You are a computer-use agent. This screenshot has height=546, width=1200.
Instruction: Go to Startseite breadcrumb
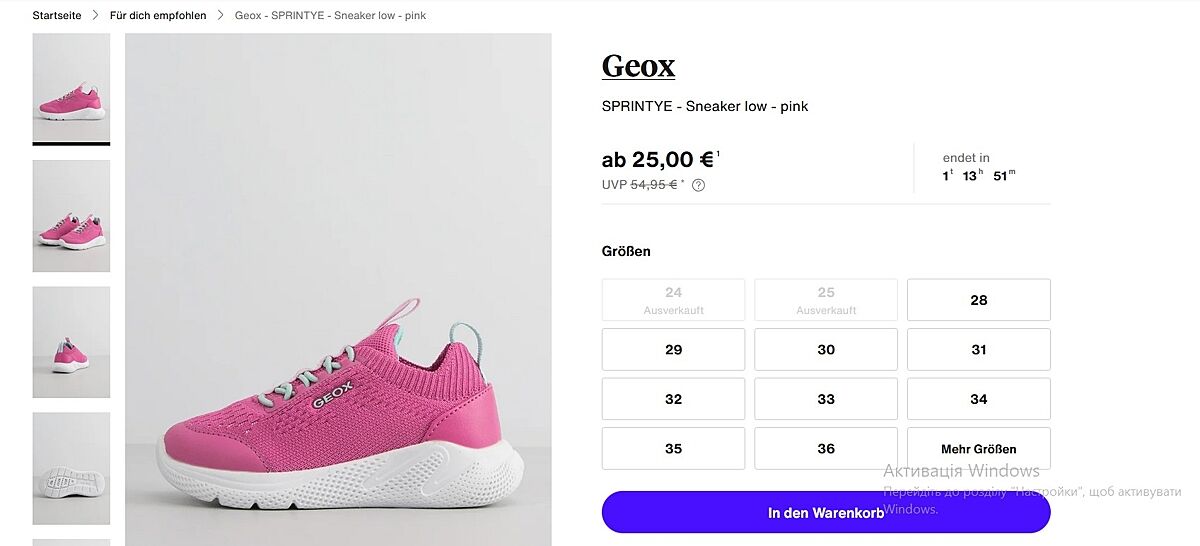57,16
